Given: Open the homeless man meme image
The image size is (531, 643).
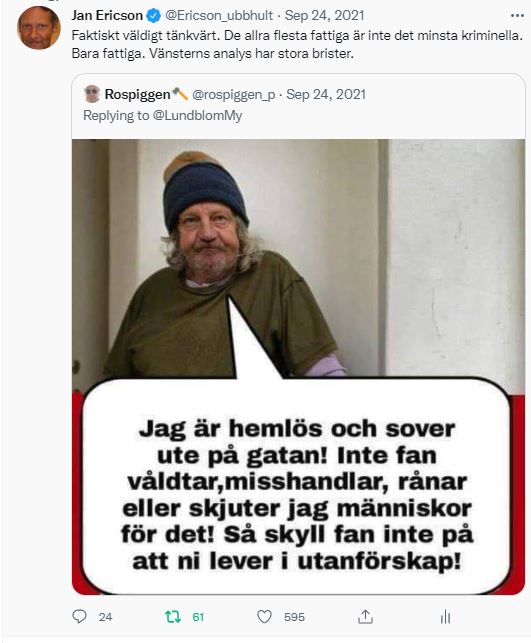Looking at the screenshot, I should 299,367.
